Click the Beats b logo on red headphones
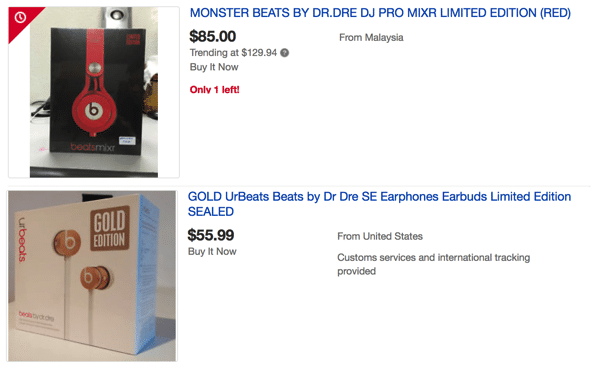599x371 pixels. coord(94,111)
